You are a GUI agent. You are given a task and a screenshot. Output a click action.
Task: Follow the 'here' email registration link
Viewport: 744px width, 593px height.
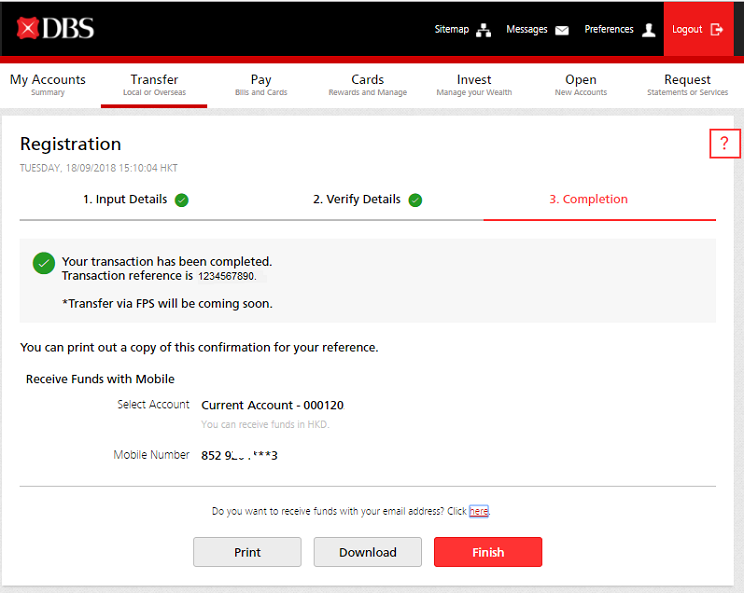(x=479, y=511)
